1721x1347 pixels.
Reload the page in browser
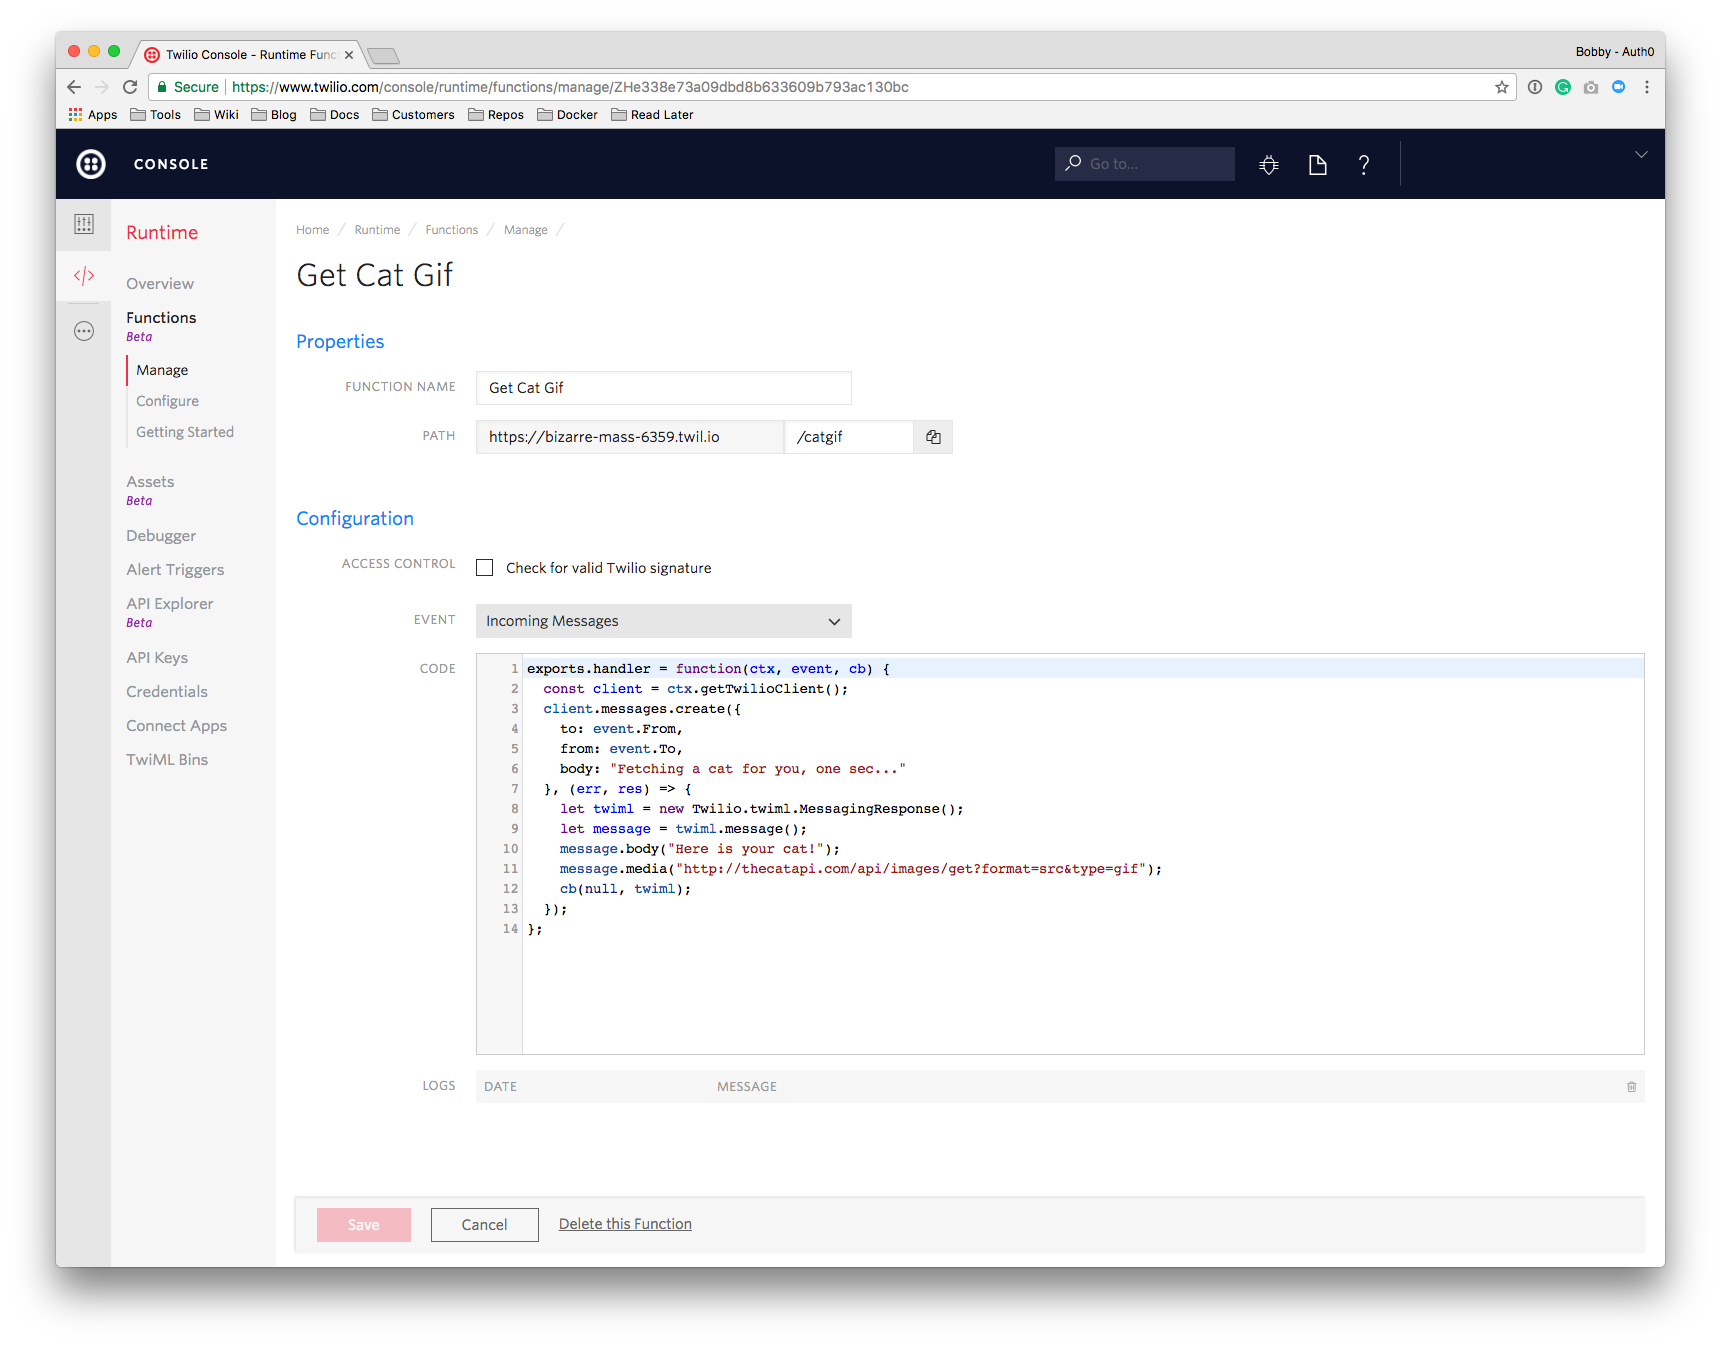click(x=130, y=87)
